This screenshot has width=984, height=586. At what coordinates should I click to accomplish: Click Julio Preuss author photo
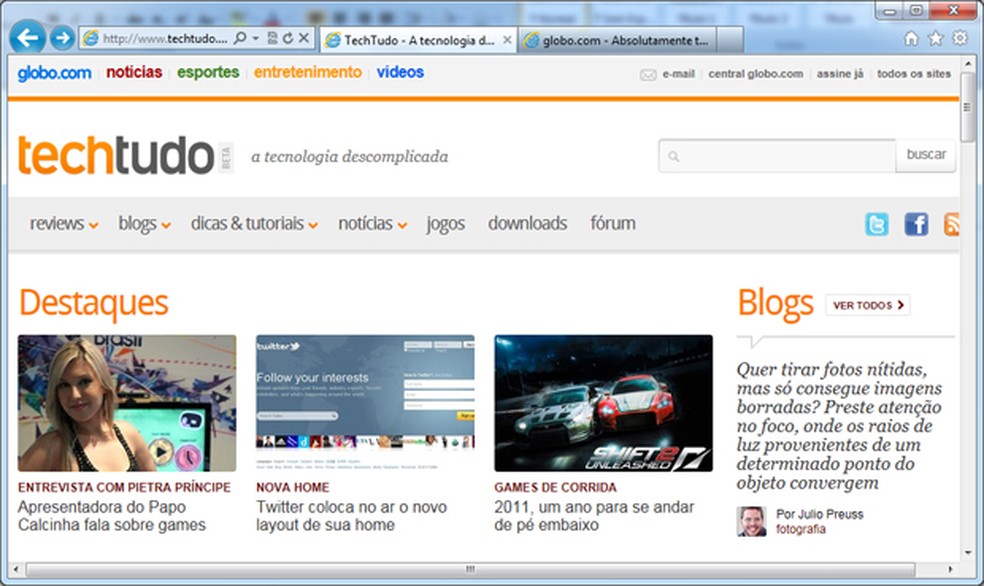751,521
